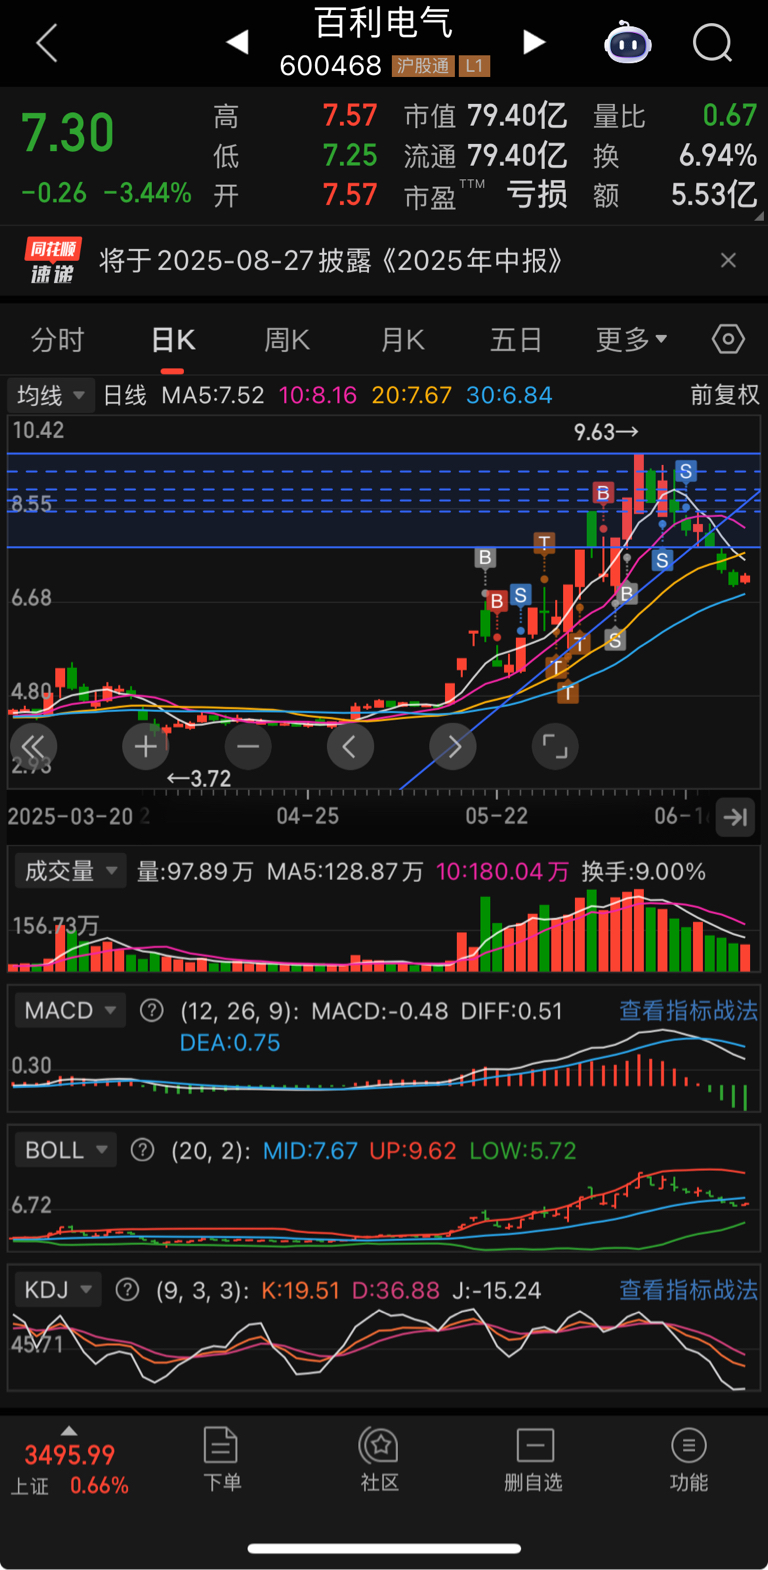The width and height of the screenshot is (768, 1570).
Task: Expand the MACD indicator dropdown
Action: coord(69,1010)
